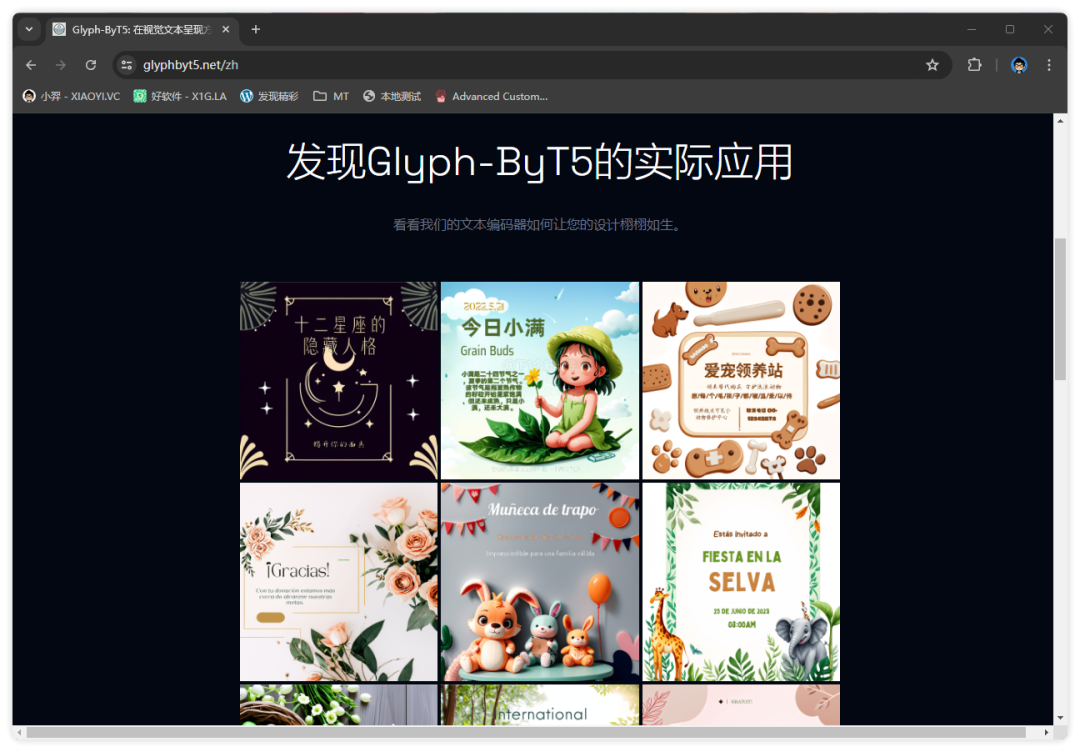Click the scrollbar down arrow
Image resolution: width=1080 pixels, height=752 pixels.
pyautogui.click(x=1060, y=718)
